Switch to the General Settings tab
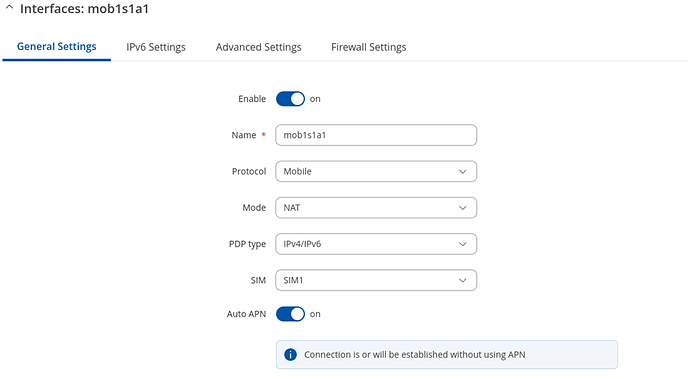690x379 pixels. point(56,47)
